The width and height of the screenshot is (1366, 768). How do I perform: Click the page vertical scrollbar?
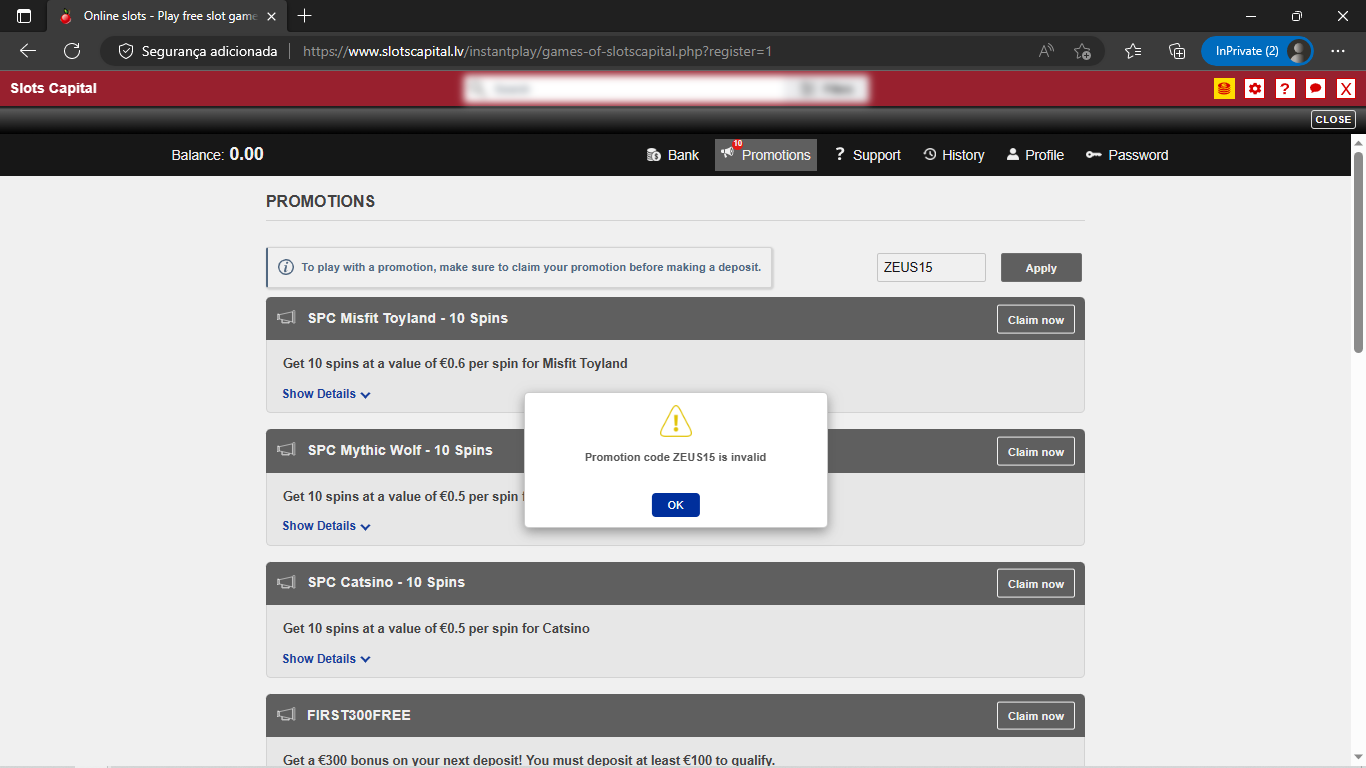1358,250
